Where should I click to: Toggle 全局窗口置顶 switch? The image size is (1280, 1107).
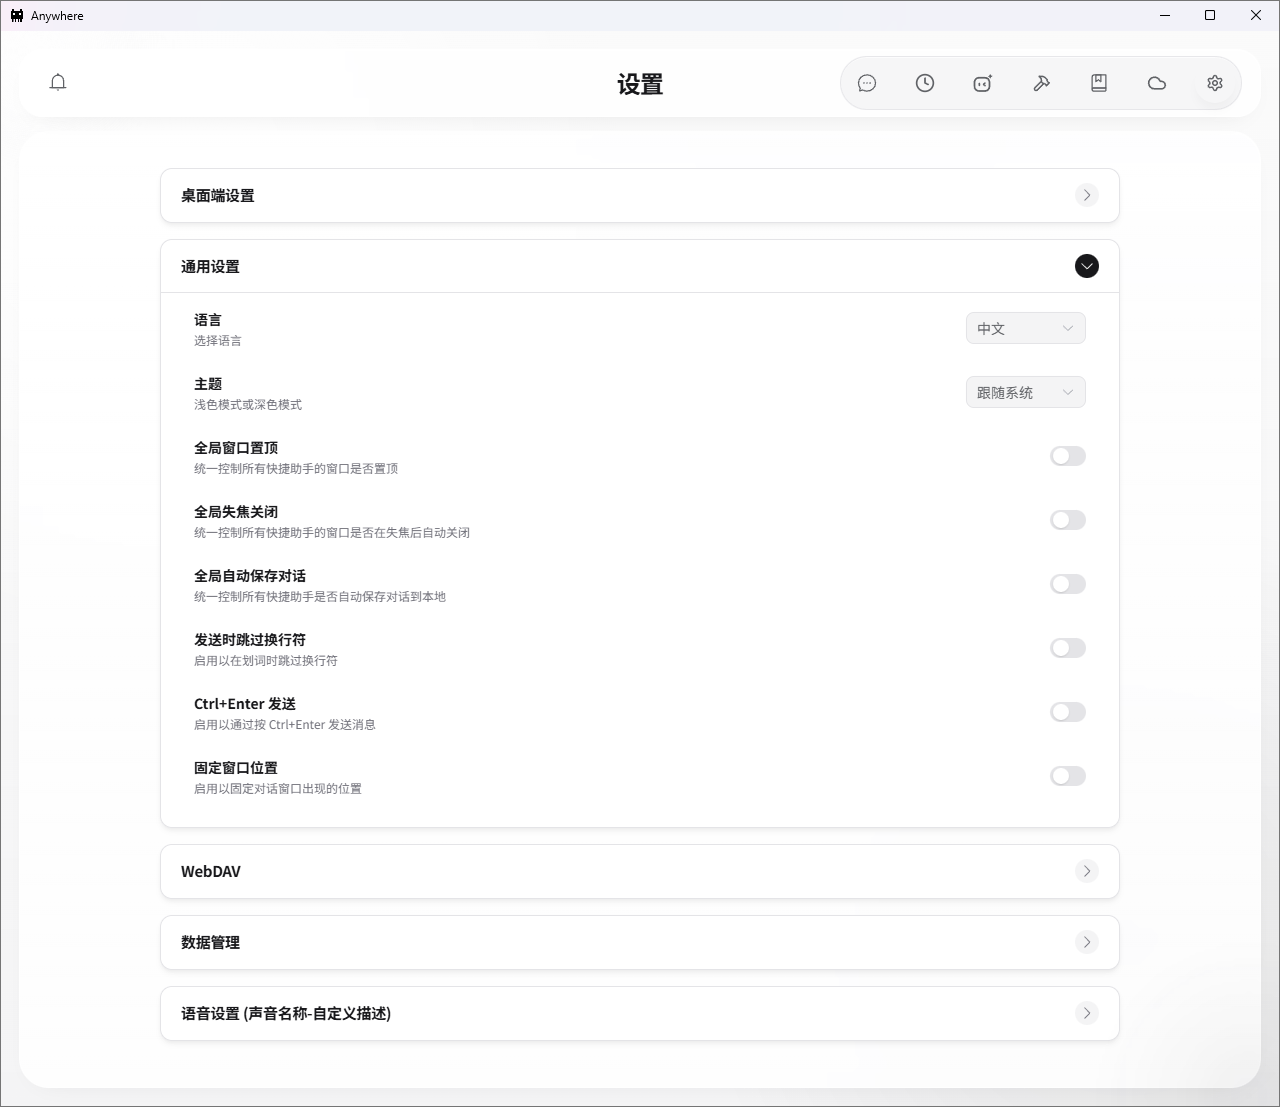(x=1068, y=456)
